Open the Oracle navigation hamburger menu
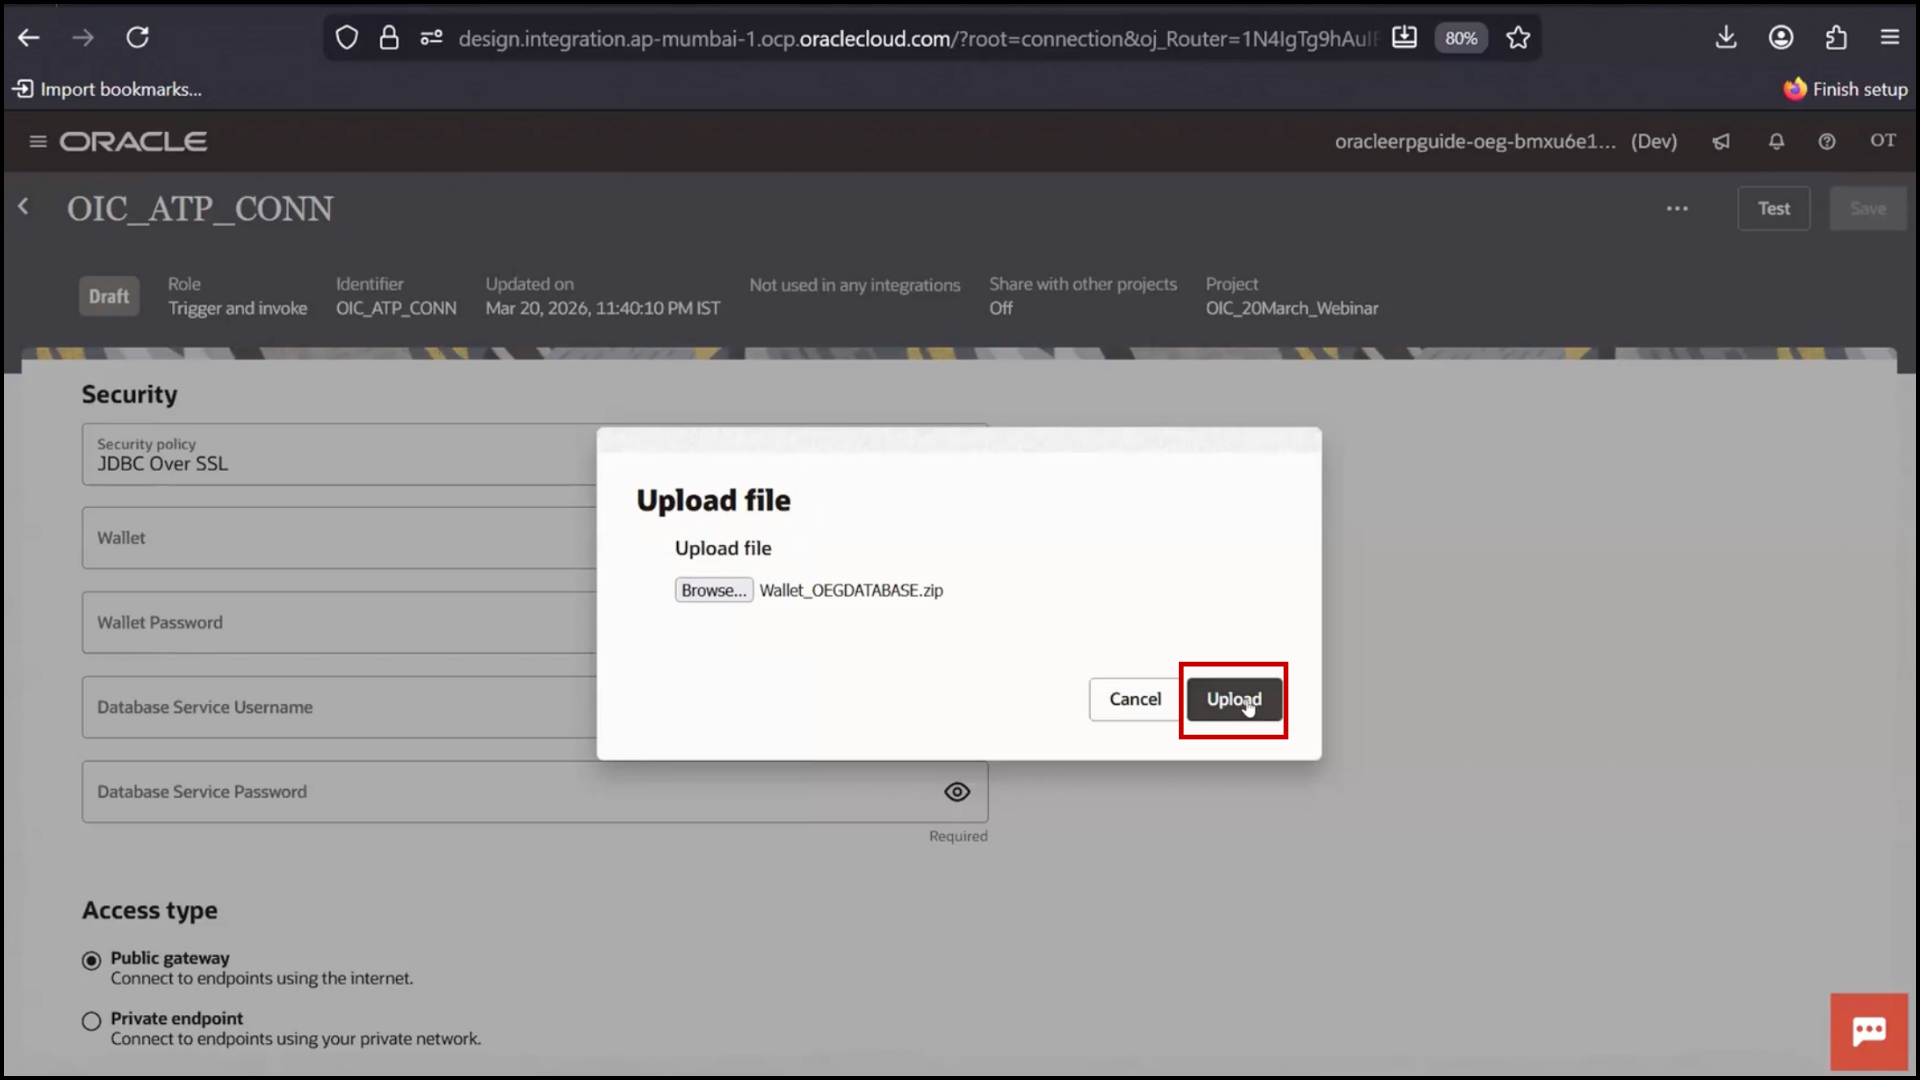Screen dimensions: 1920x1080 pos(38,141)
